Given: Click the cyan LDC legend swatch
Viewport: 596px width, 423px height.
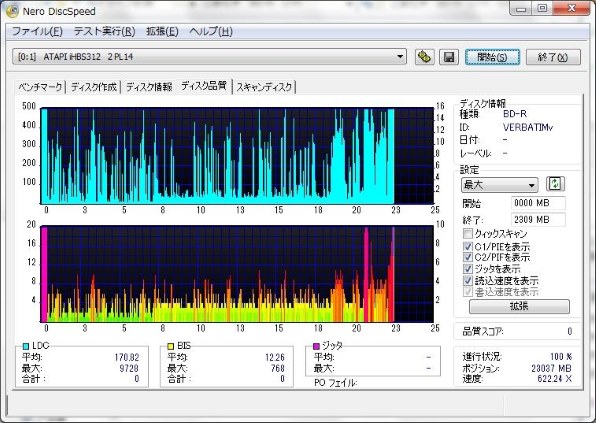Looking at the screenshot, I should pyautogui.click(x=26, y=346).
